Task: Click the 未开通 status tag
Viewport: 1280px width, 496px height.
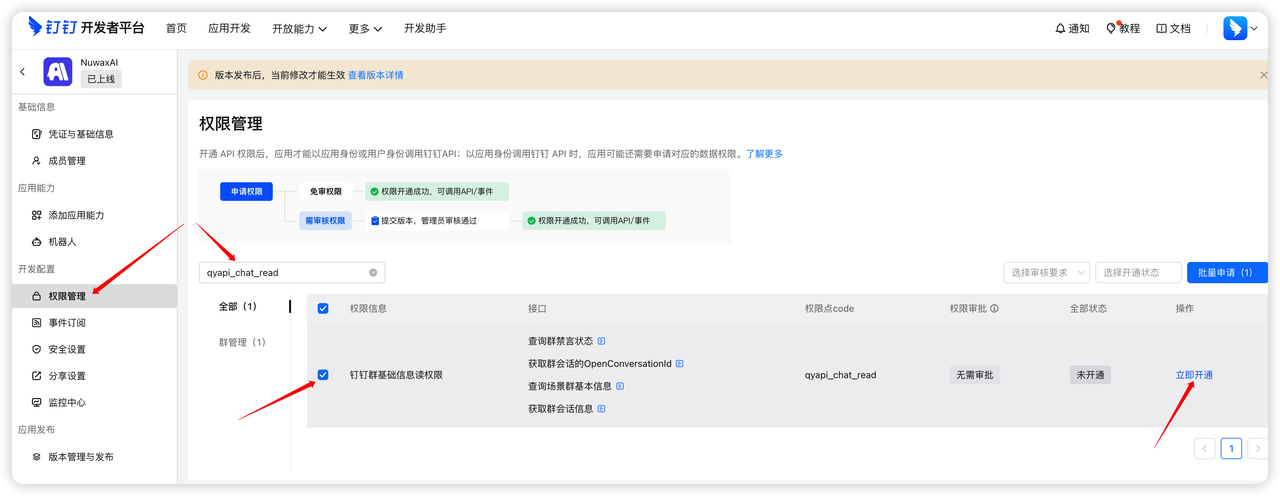Action: pyautogui.click(x=1090, y=375)
